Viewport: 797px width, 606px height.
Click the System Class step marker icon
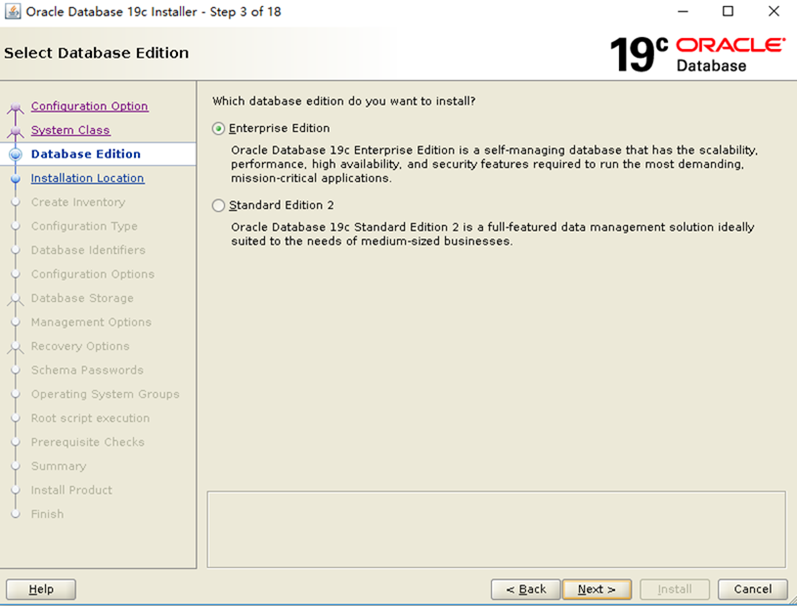[16, 132]
